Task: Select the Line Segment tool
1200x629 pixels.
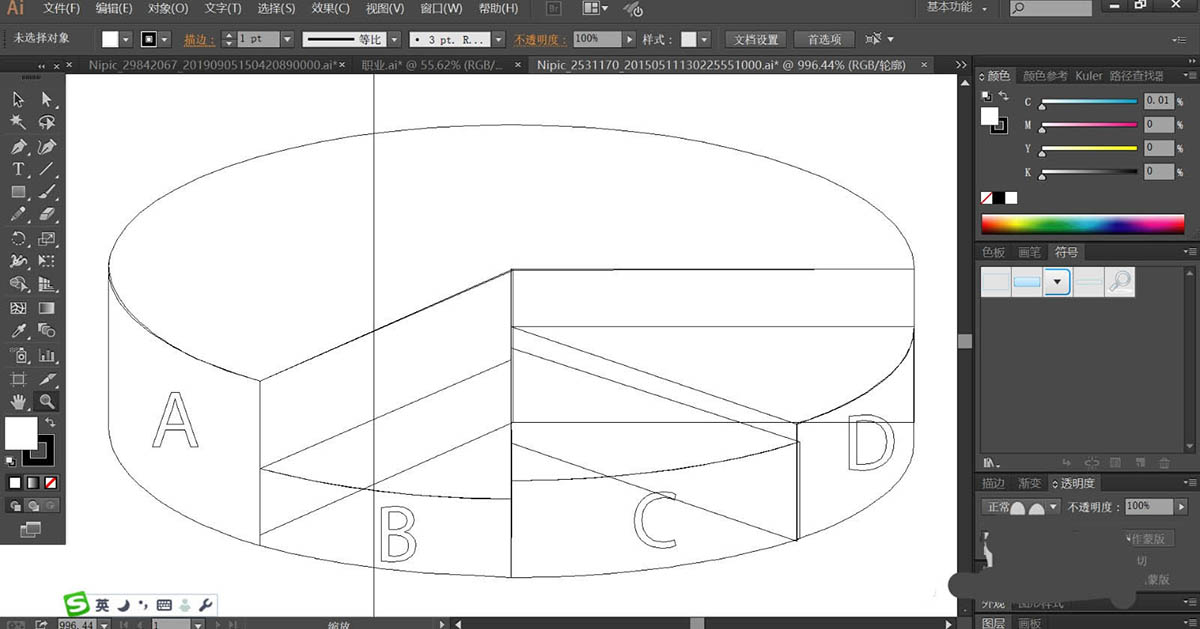Action: pyautogui.click(x=47, y=169)
